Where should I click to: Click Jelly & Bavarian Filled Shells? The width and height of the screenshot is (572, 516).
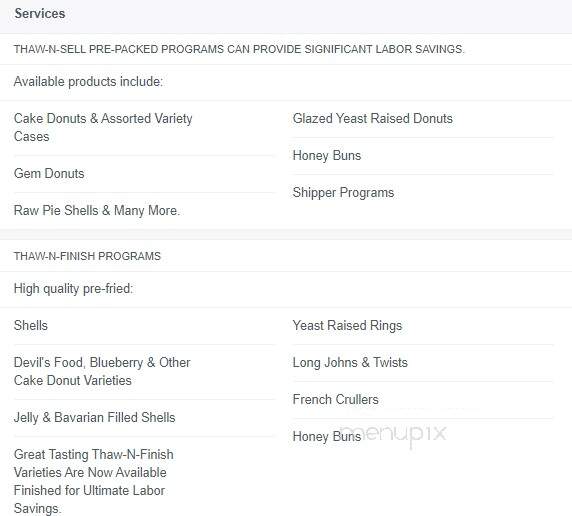(94, 417)
